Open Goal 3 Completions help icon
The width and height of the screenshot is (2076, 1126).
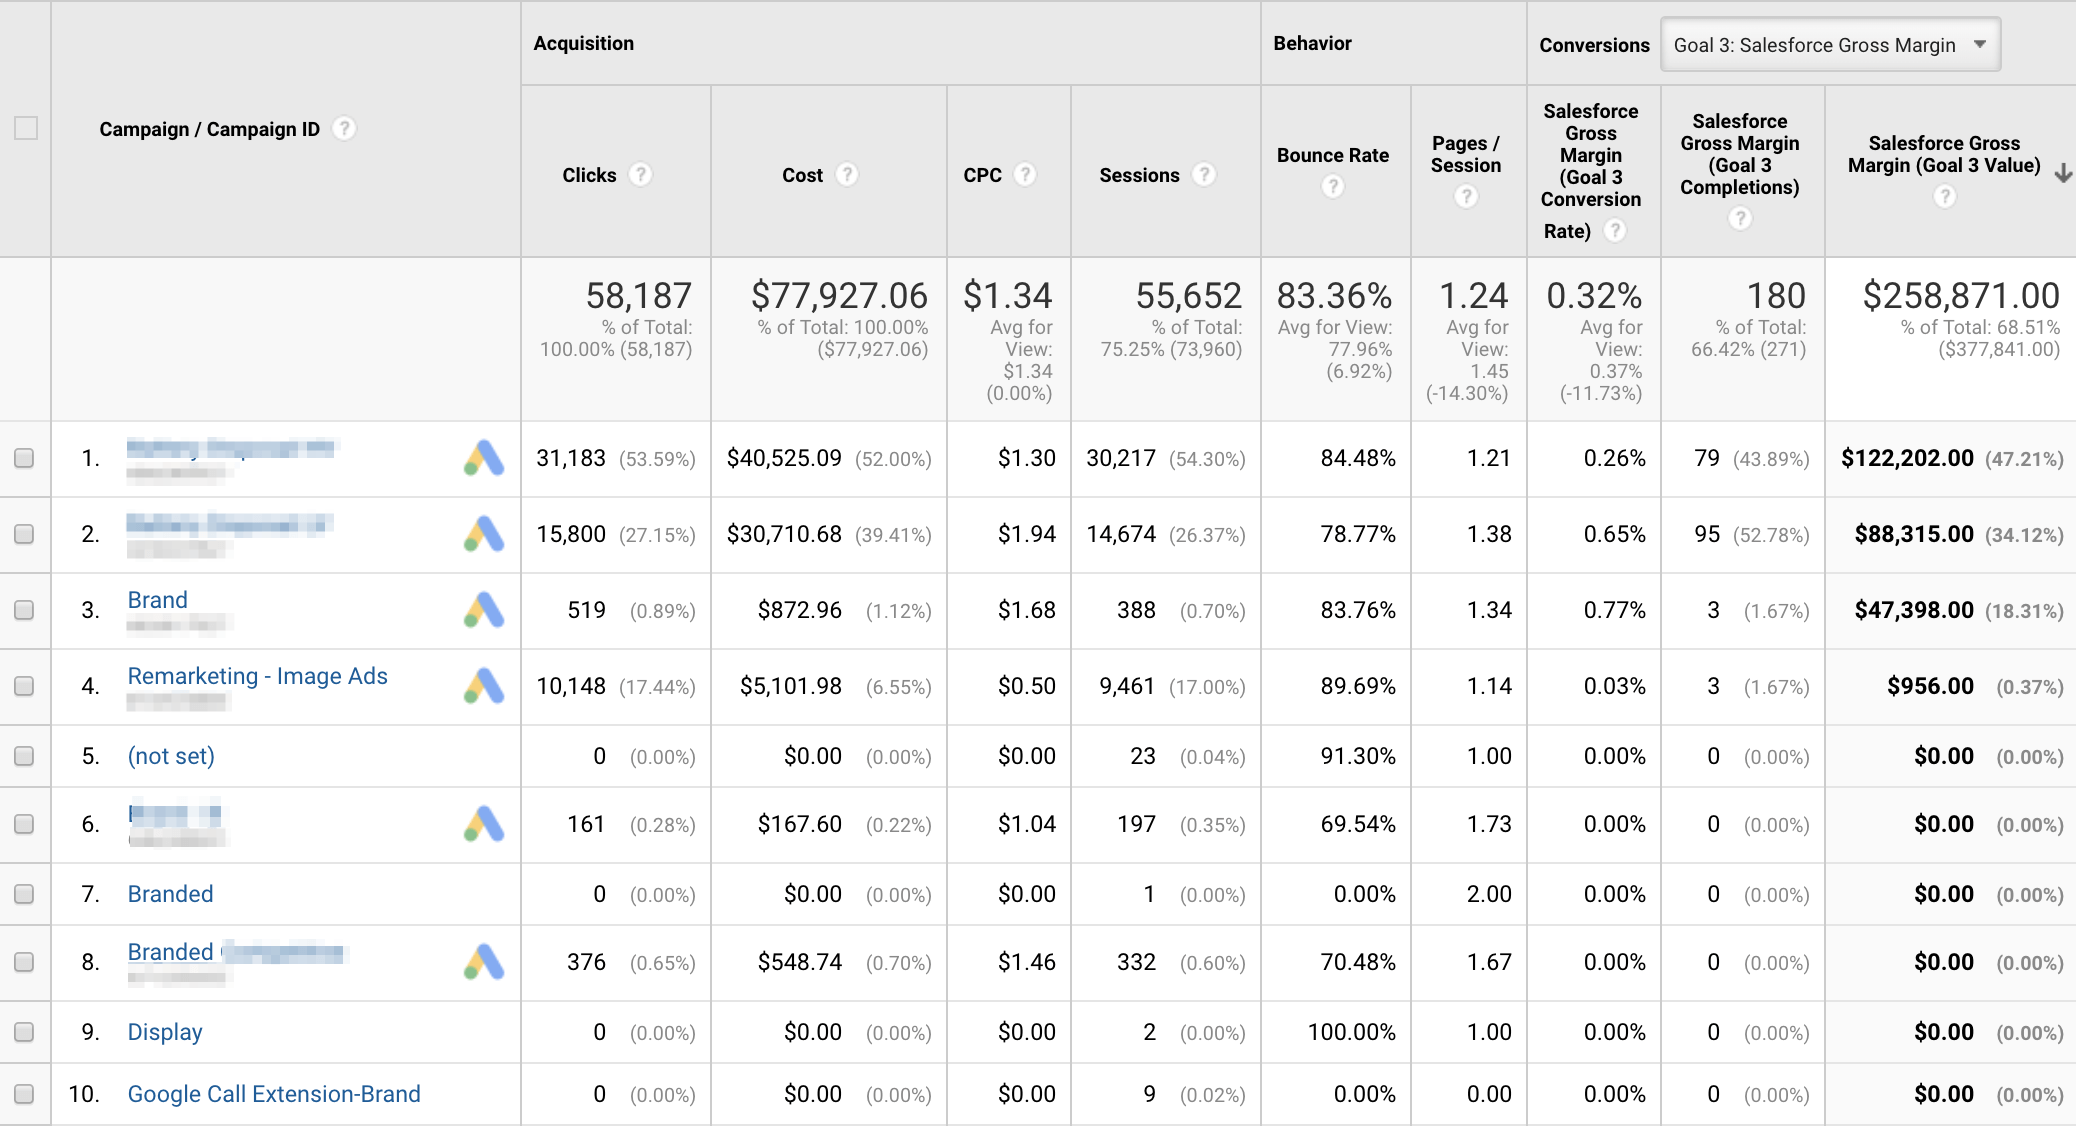click(1740, 219)
